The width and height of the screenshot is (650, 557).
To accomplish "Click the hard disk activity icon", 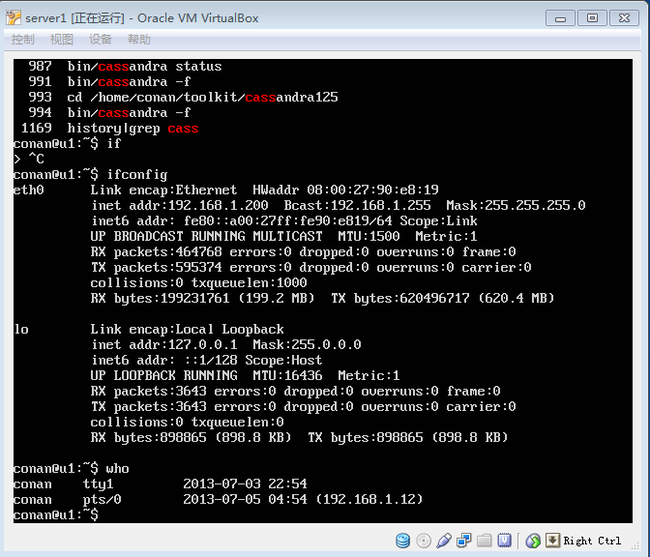I will pyautogui.click(x=403, y=540).
